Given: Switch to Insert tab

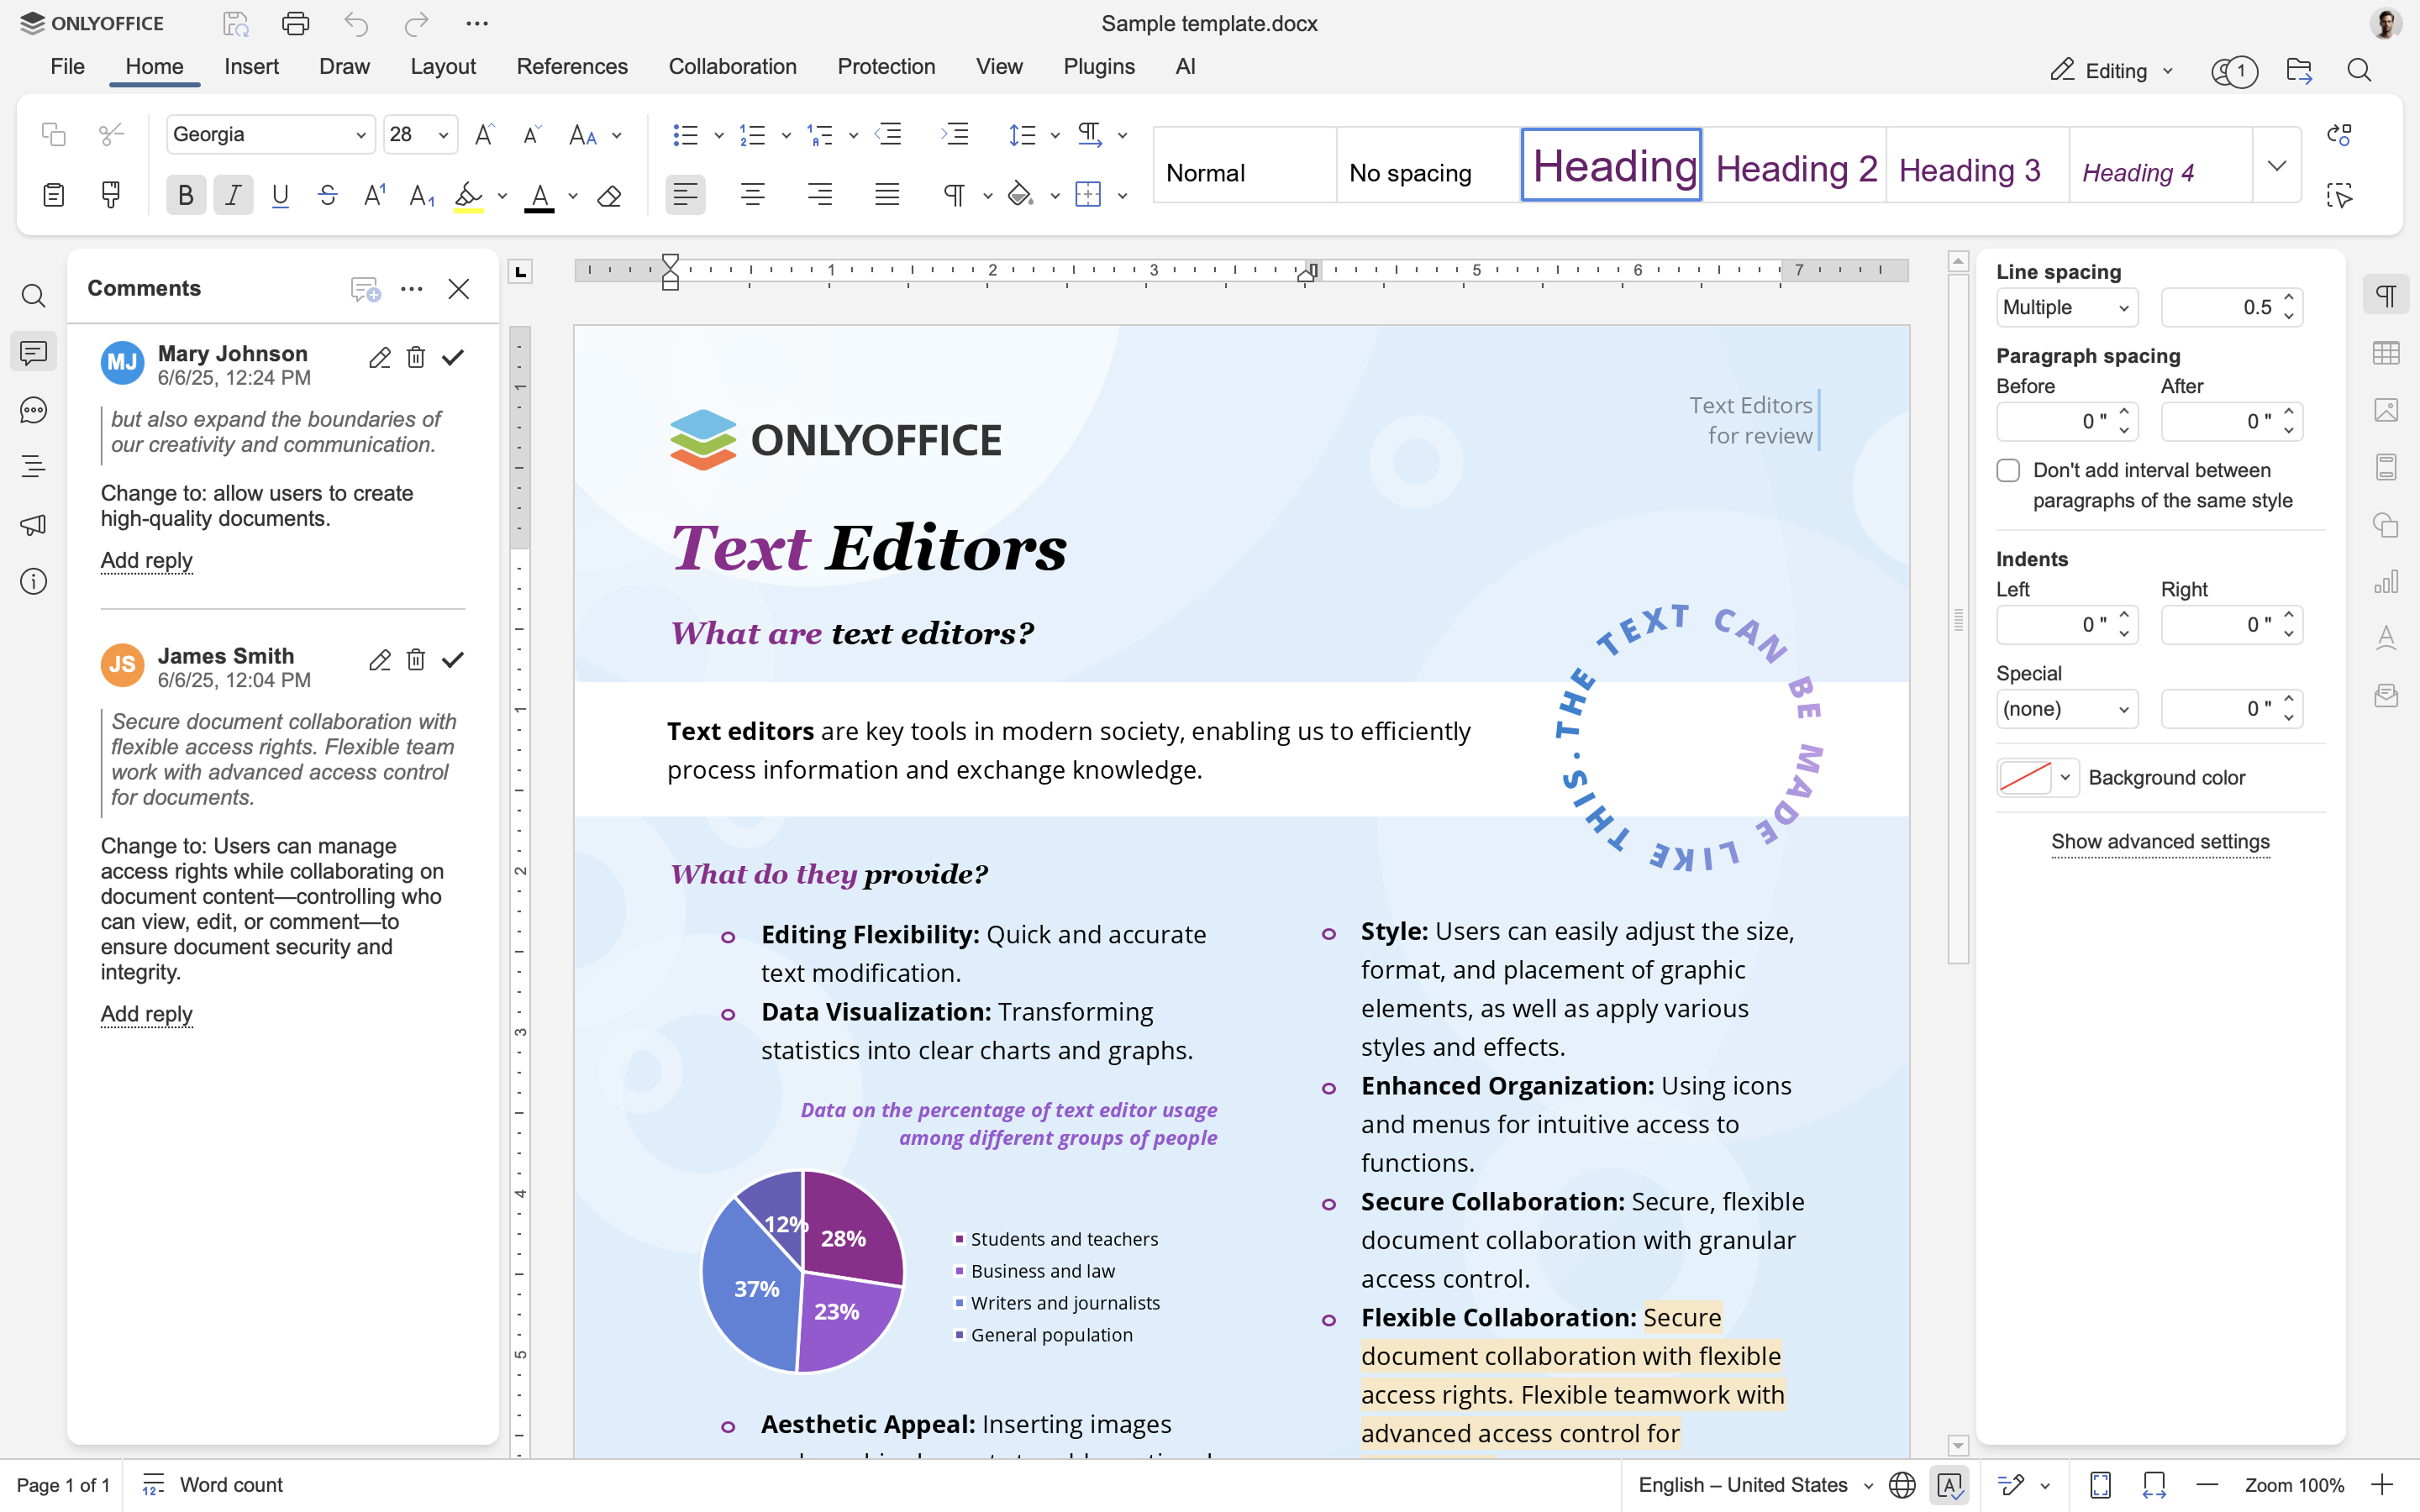Looking at the screenshot, I should point(251,66).
